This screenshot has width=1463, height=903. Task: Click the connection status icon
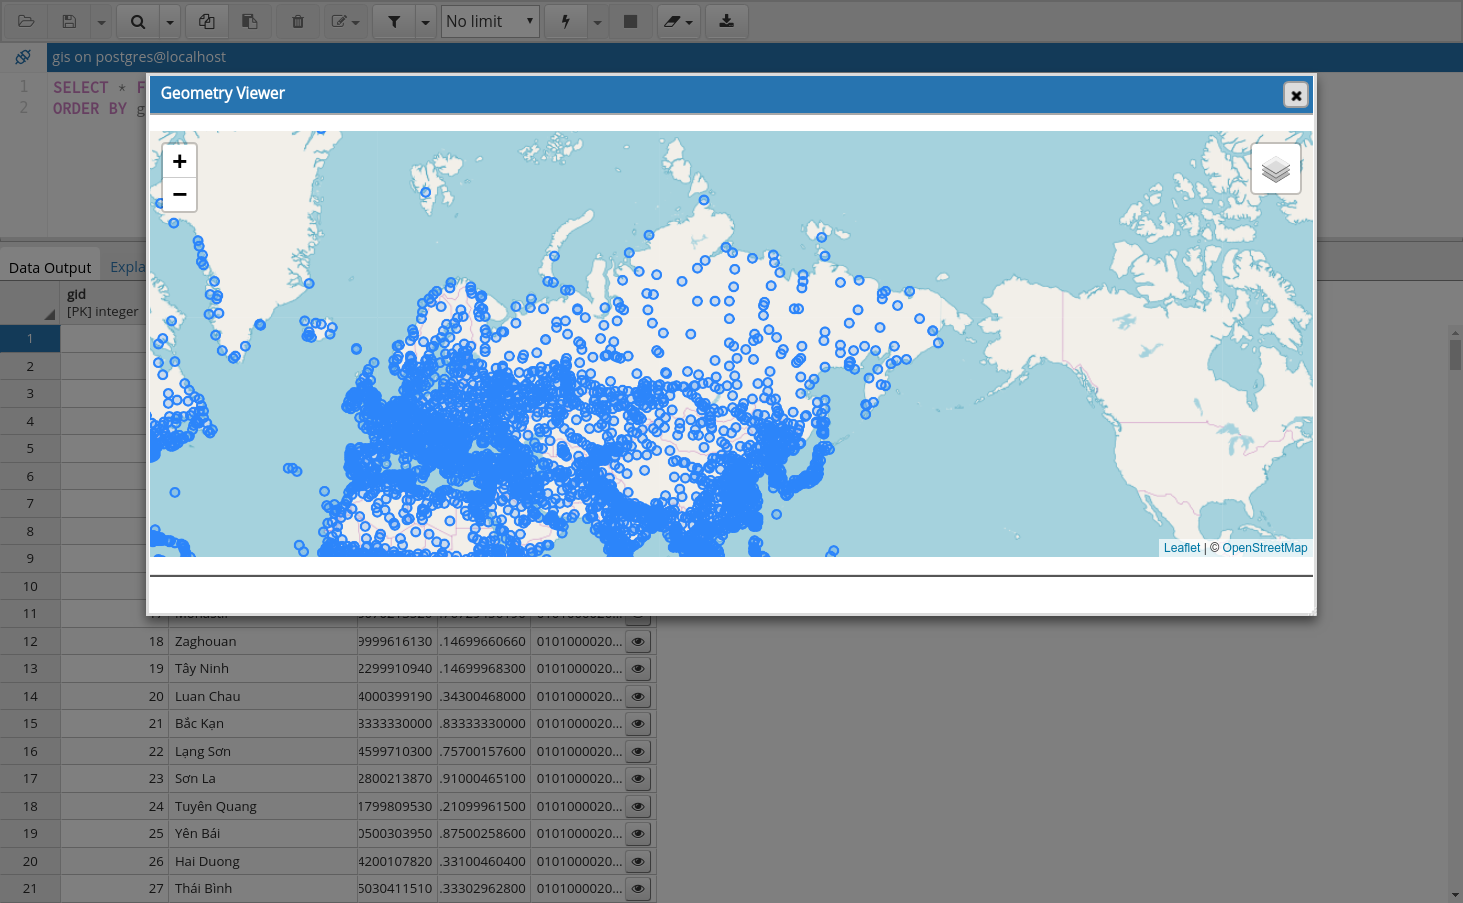[x=23, y=57]
